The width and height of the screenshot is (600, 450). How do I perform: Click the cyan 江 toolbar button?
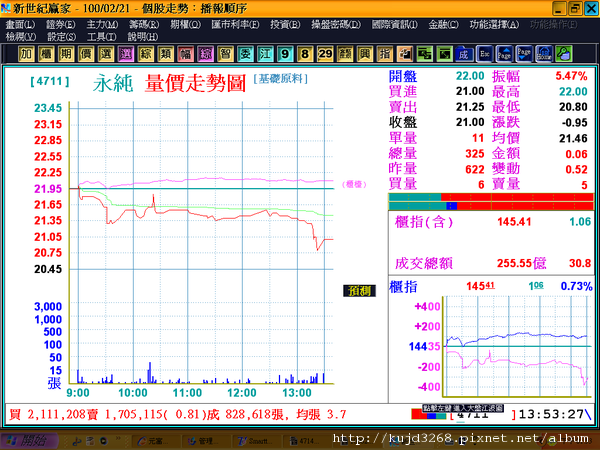(x=265, y=54)
